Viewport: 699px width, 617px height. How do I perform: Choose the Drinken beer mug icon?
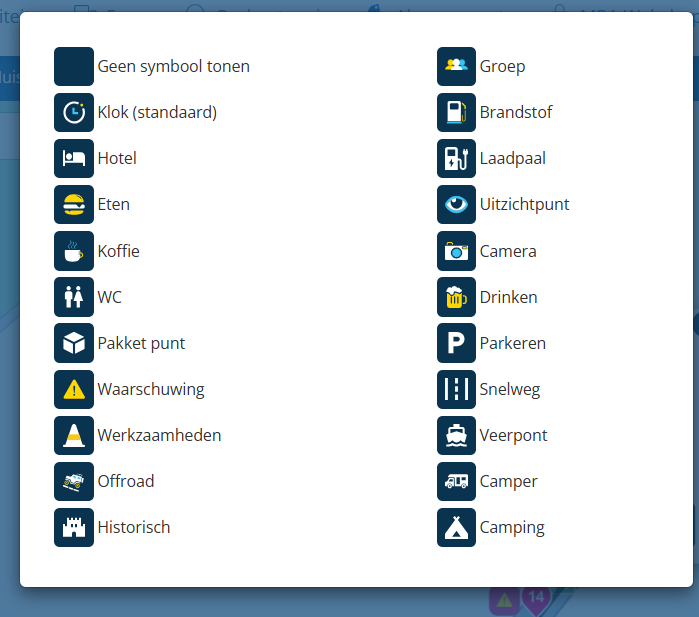[x=456, y=297]
